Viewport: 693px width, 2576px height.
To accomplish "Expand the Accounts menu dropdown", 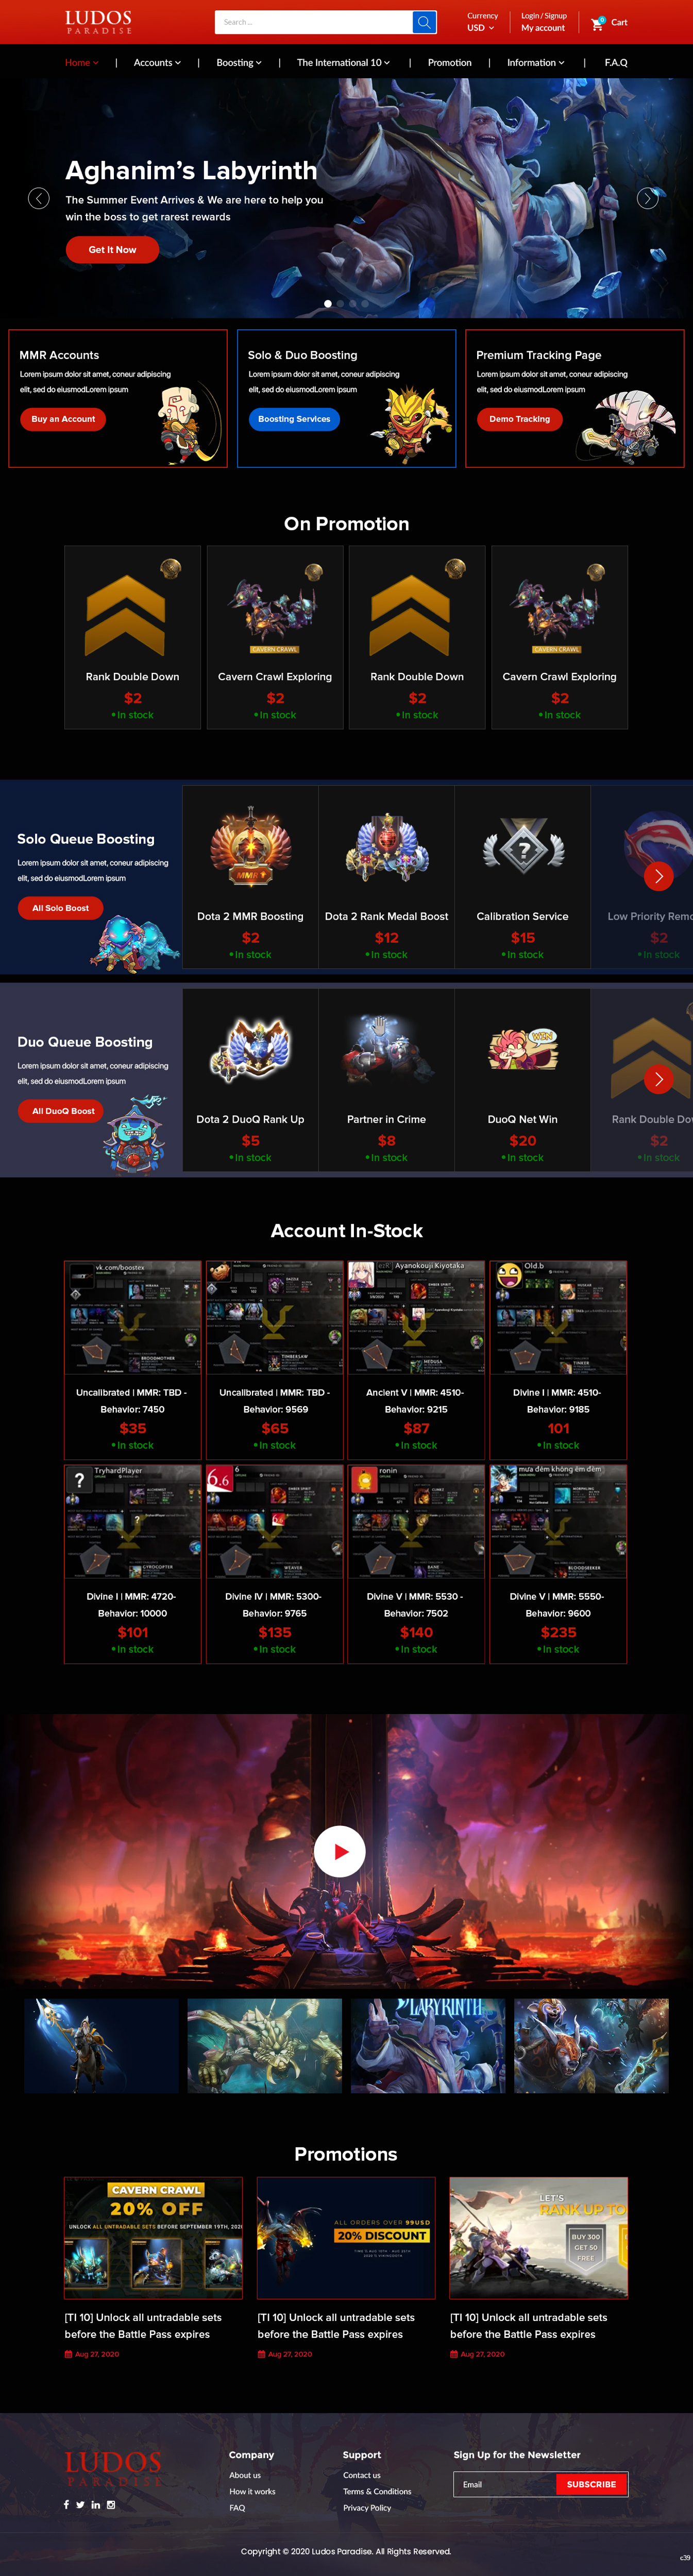I will [157, 62].
